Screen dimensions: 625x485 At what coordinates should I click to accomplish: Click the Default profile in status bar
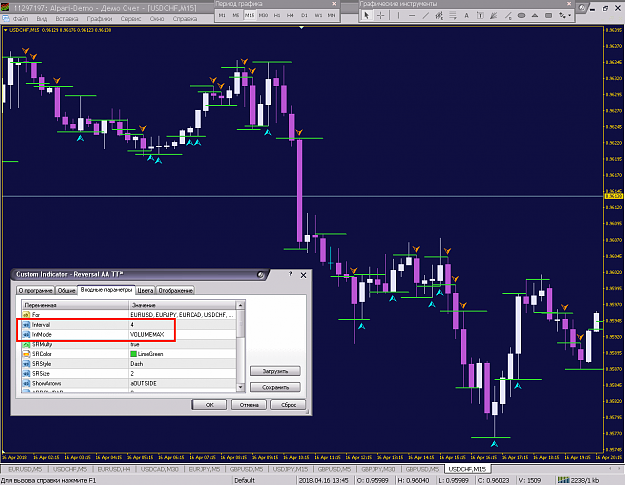(x=244, y=480)
